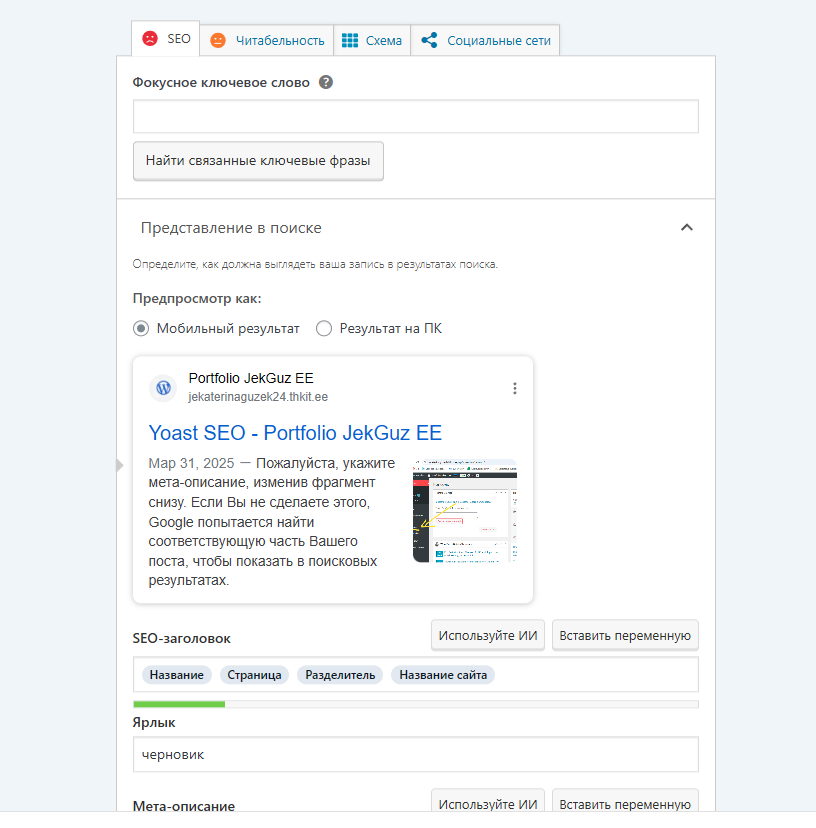
Task: Click the meta description text in the preview
Action: [x=271, y=522]
